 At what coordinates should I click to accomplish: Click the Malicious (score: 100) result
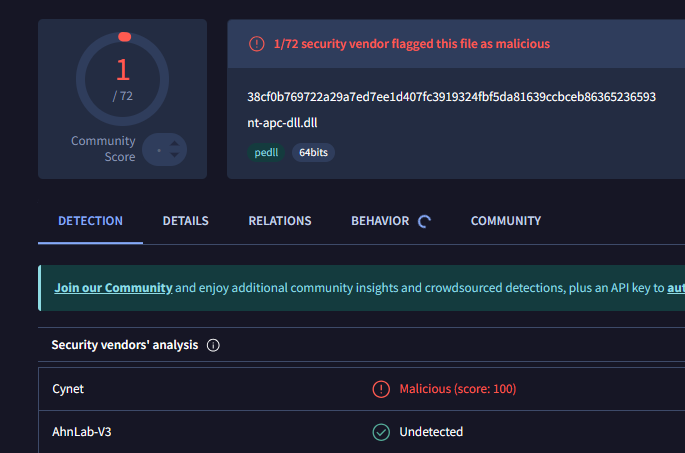(457, 388)
